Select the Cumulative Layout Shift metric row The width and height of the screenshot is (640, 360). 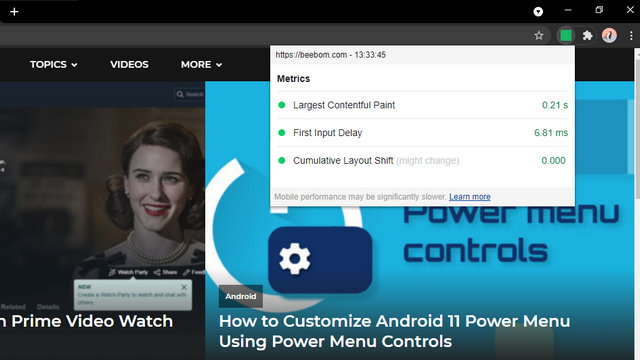422,161
